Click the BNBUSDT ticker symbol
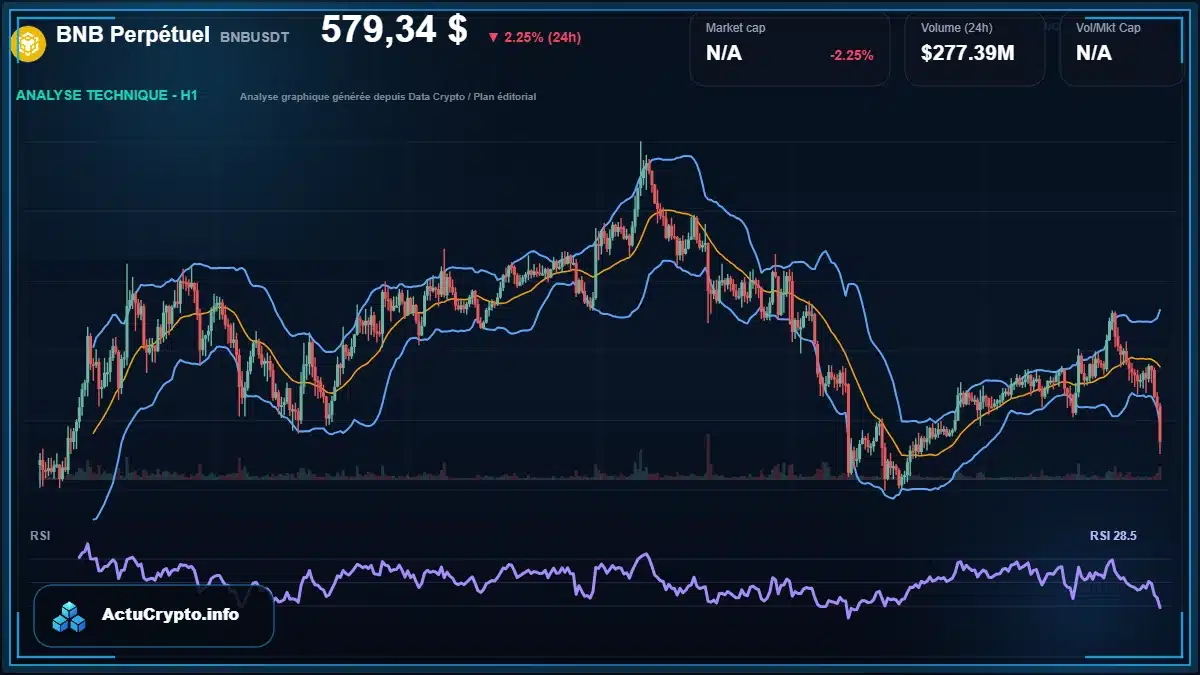1200x675 pixels. 254,37
